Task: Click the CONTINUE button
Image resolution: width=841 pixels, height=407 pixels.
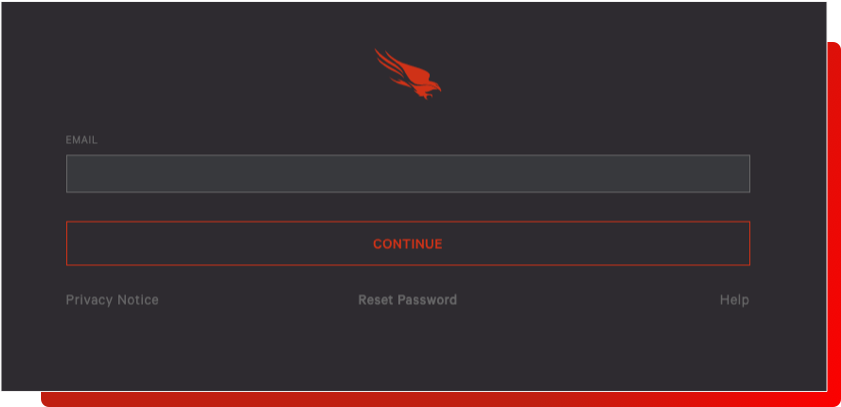Action: [408, 243]
